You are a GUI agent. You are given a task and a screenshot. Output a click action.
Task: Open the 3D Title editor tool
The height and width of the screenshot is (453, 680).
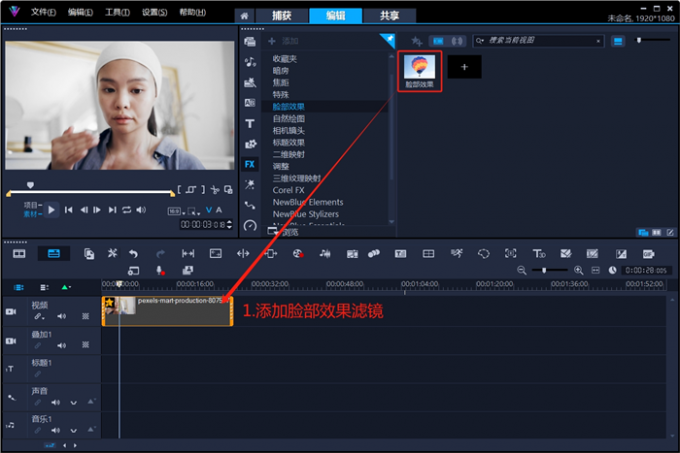(x=539, y=254)
